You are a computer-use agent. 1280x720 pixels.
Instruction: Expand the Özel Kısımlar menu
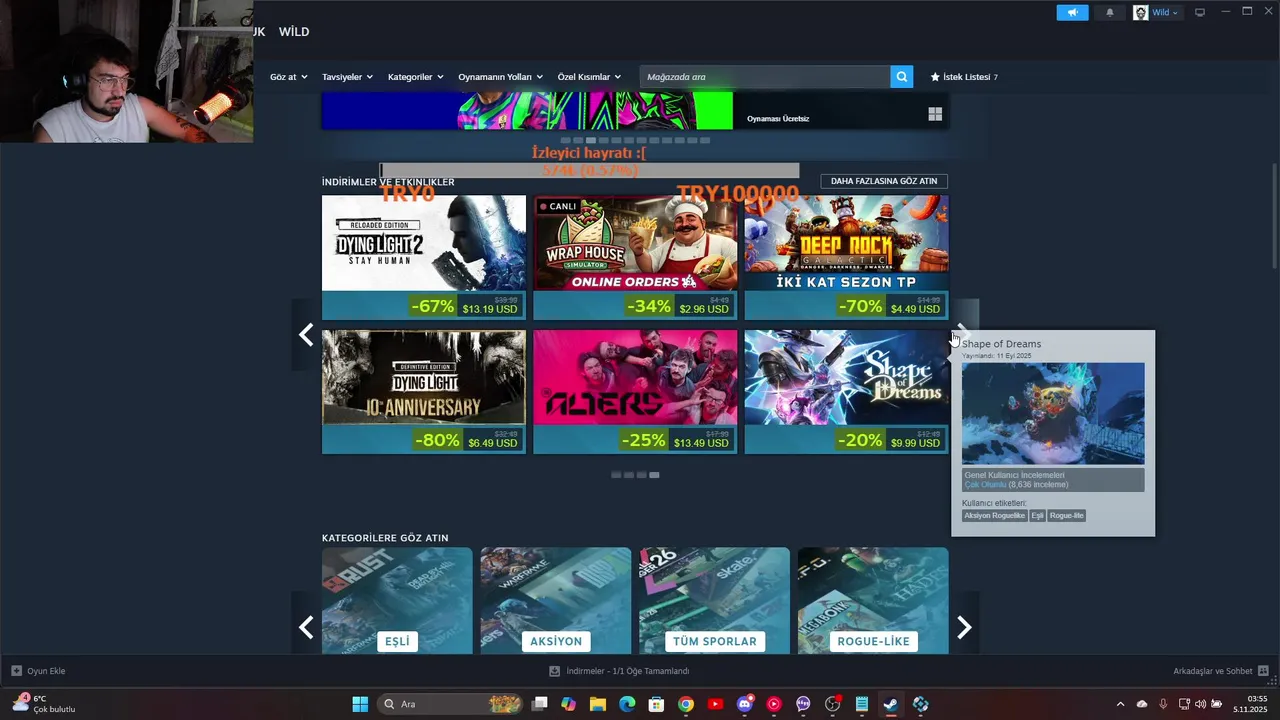click(x=589, y=77)
